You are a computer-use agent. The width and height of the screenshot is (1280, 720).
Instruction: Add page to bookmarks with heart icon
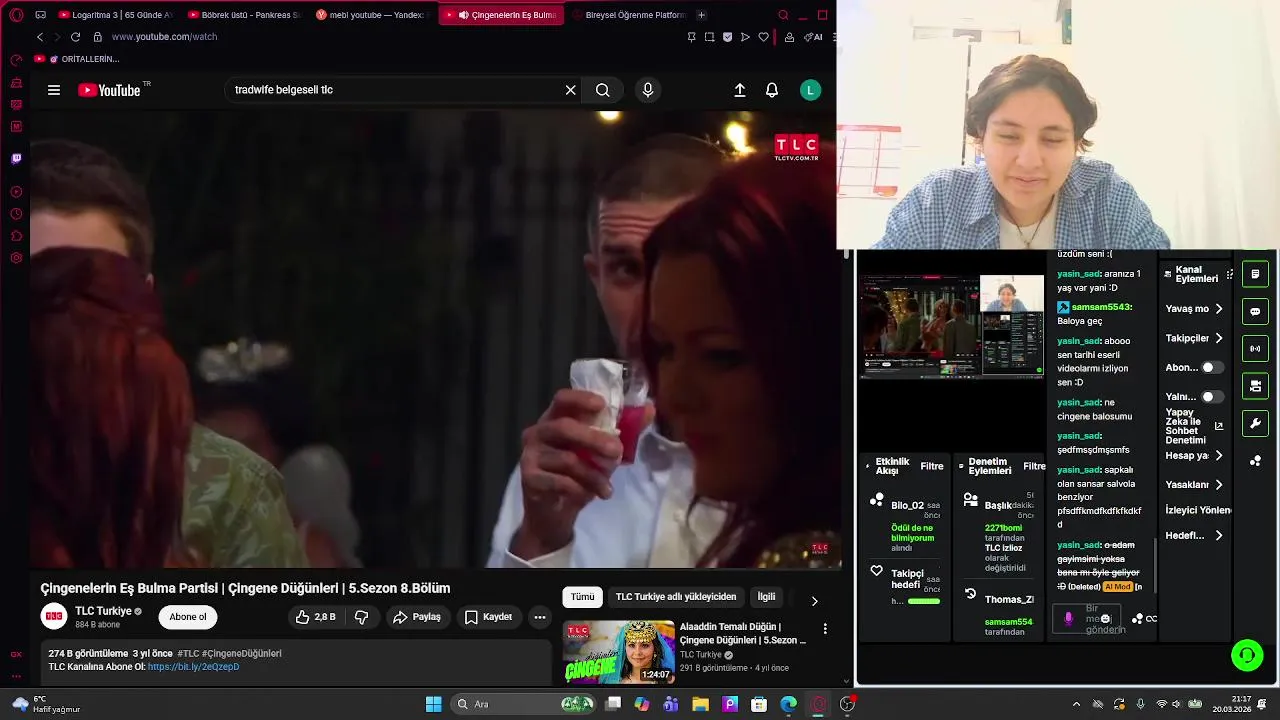pyautogui.click(x=763, y=37)
